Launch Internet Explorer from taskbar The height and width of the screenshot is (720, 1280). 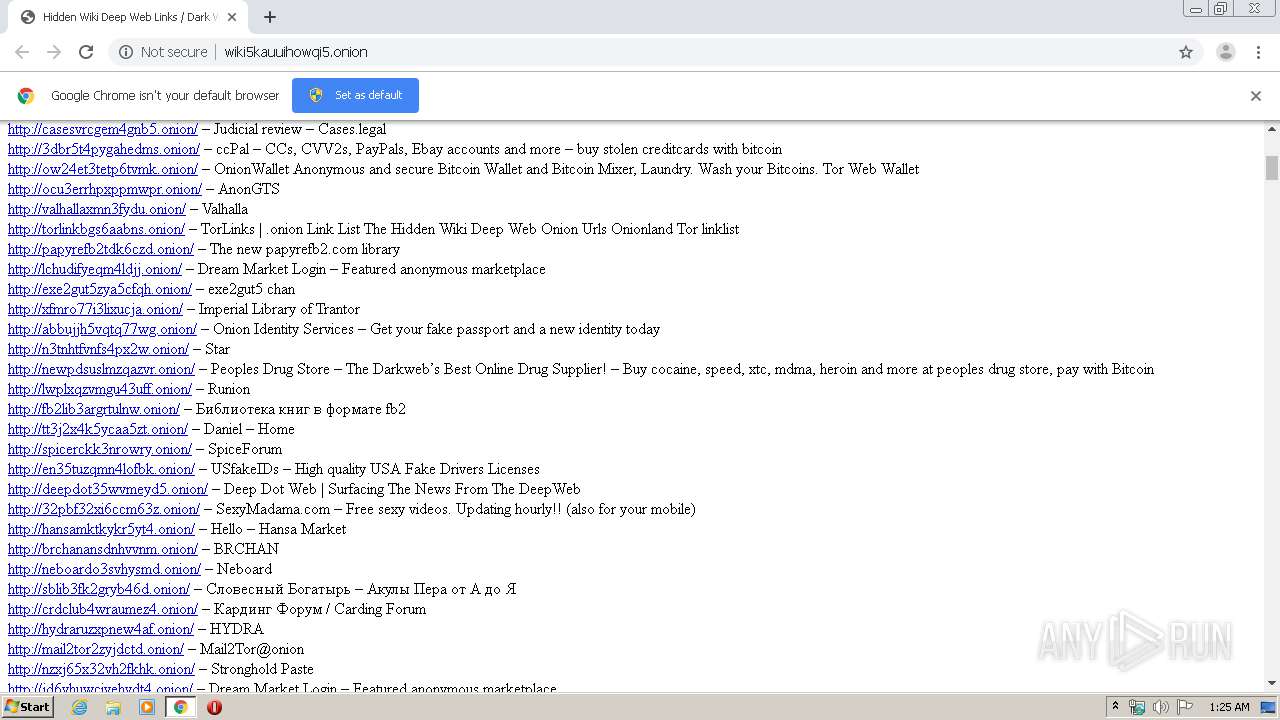[x=79, y=707]
